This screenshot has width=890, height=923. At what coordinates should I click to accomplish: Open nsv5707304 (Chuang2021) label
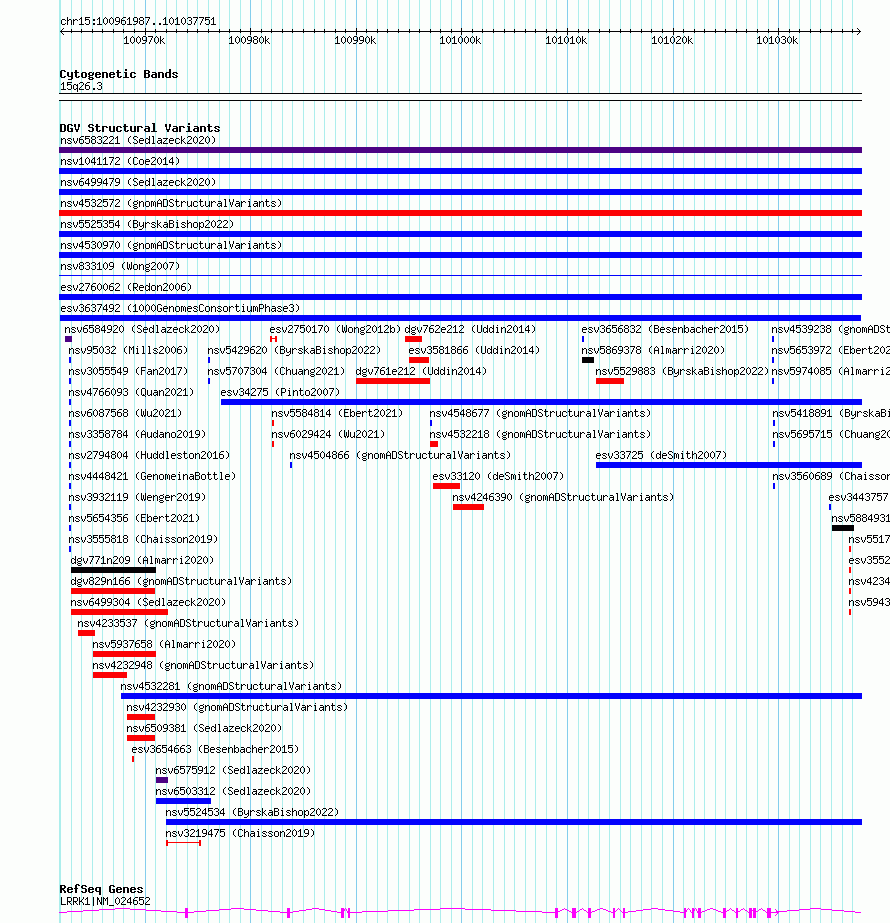point(276,371)
